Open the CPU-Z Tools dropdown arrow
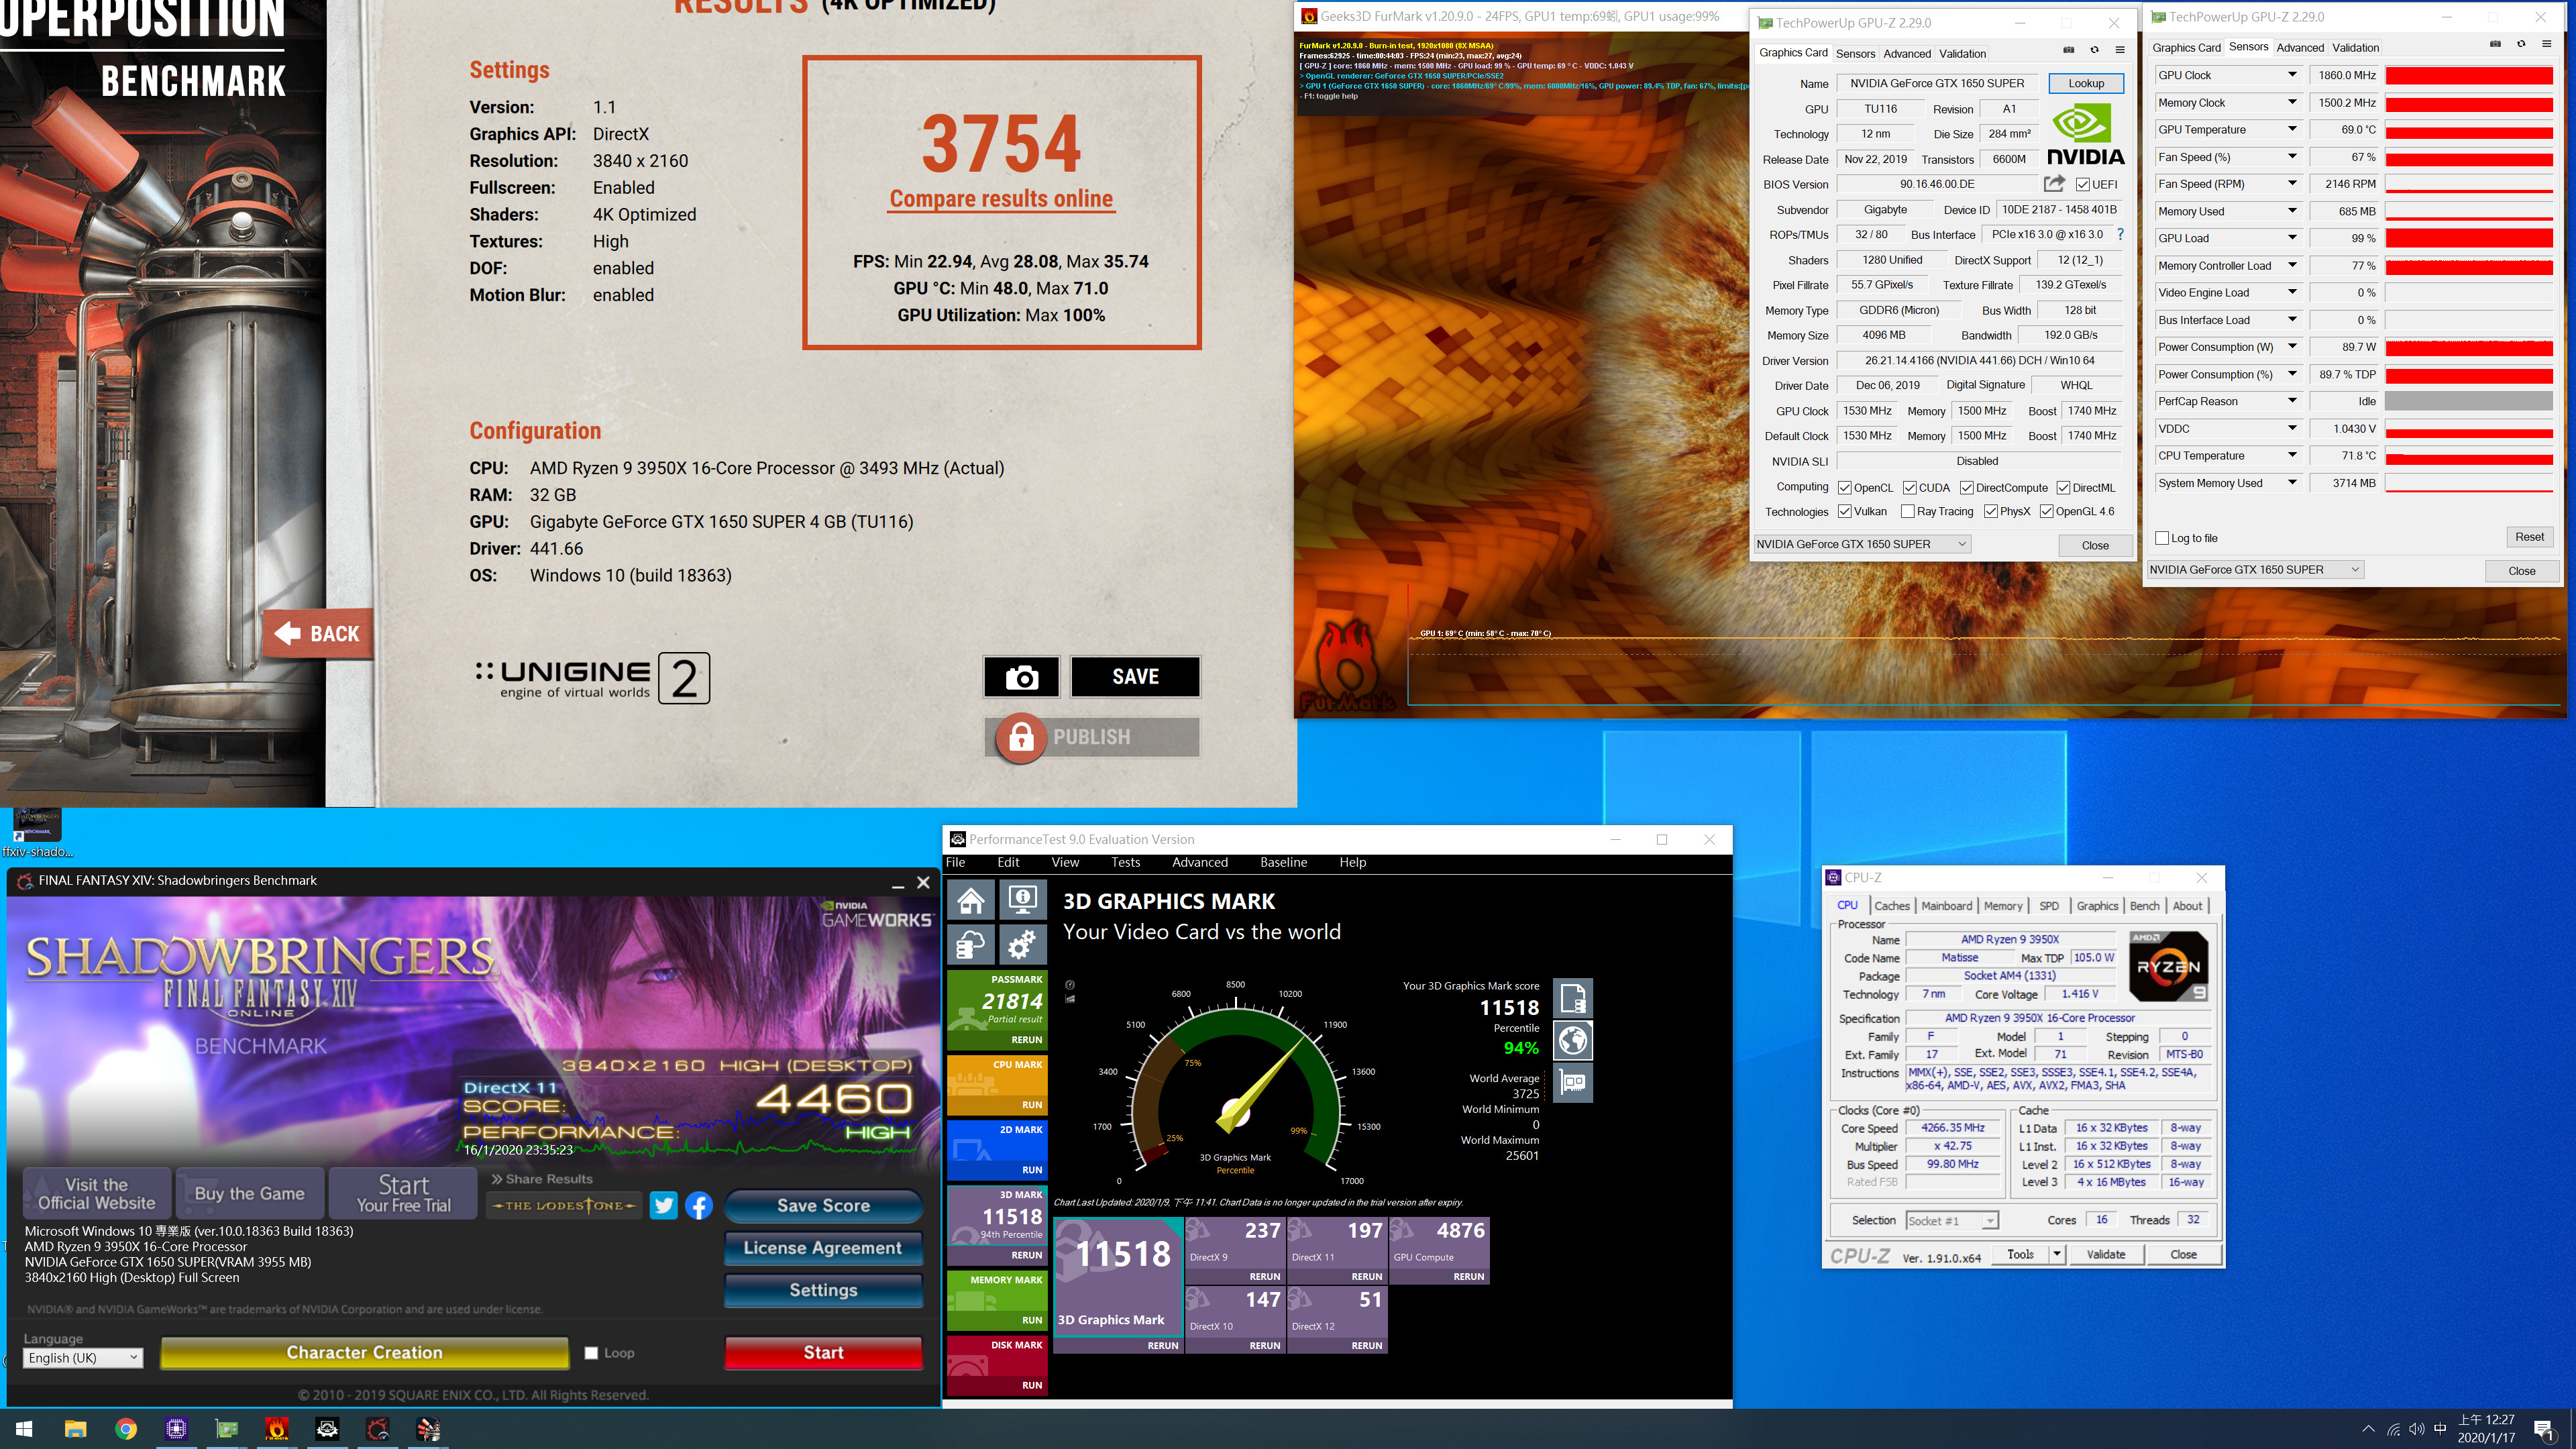This screenshot has height=1449, width=2576. point(2056,1254)
